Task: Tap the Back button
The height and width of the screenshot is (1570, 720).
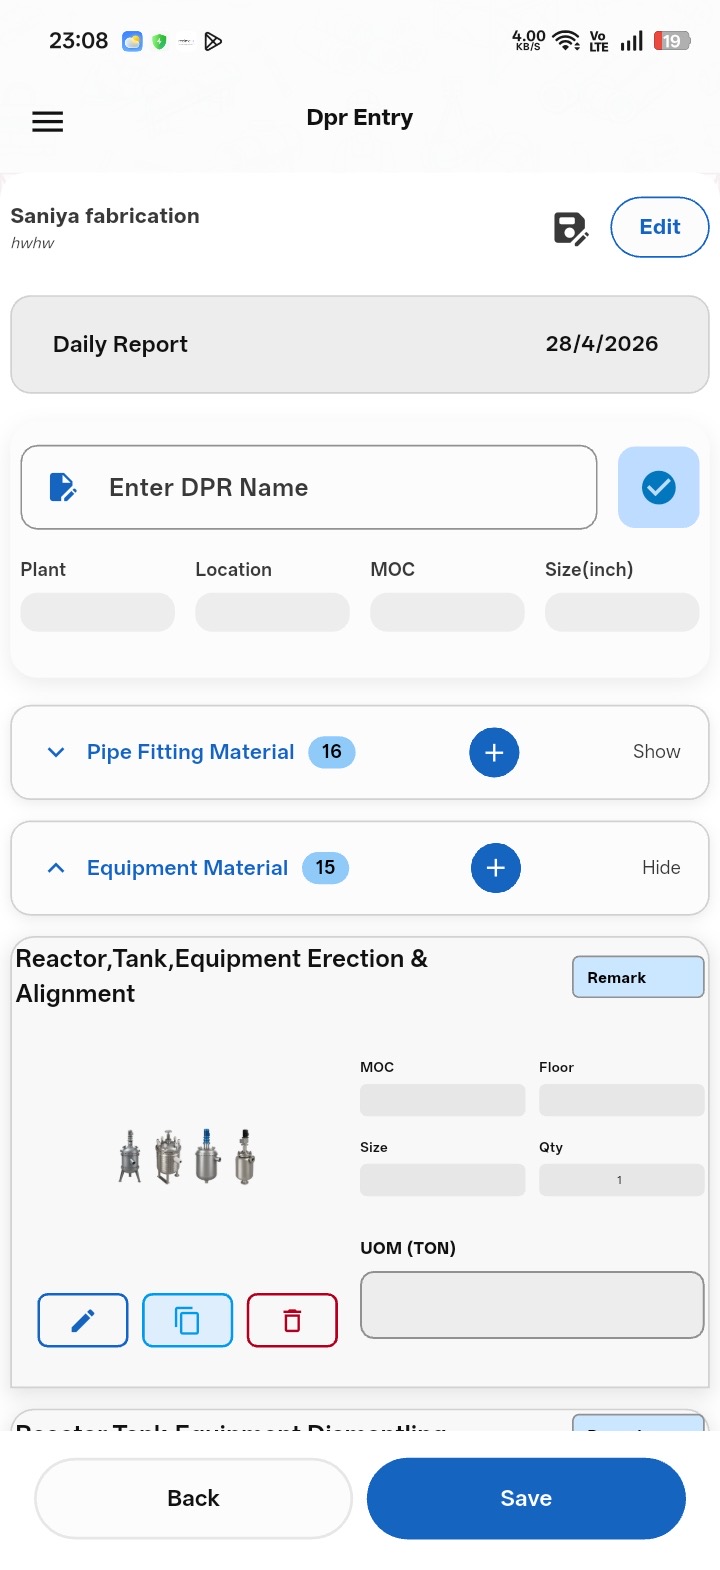Action: 193,1498
